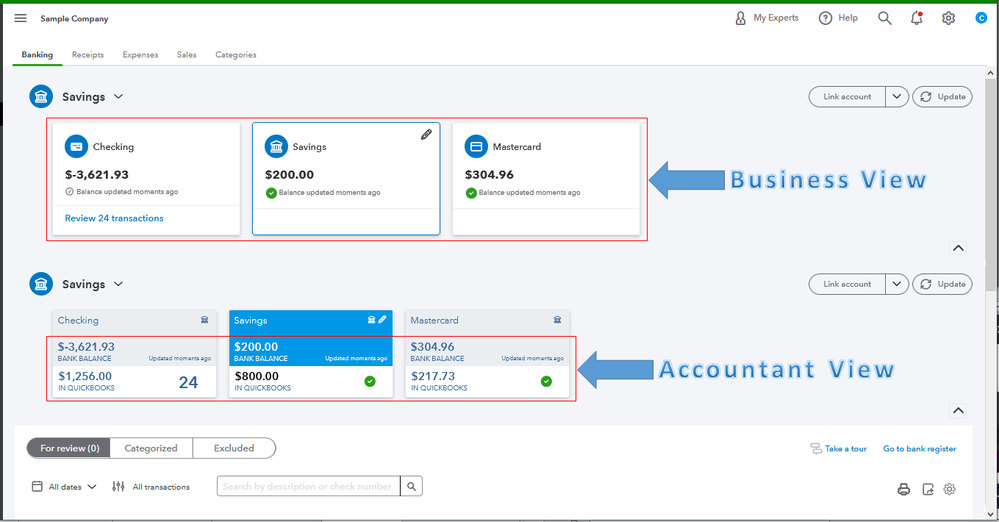Open upper Link account dropdown arrow

point(896,97)
